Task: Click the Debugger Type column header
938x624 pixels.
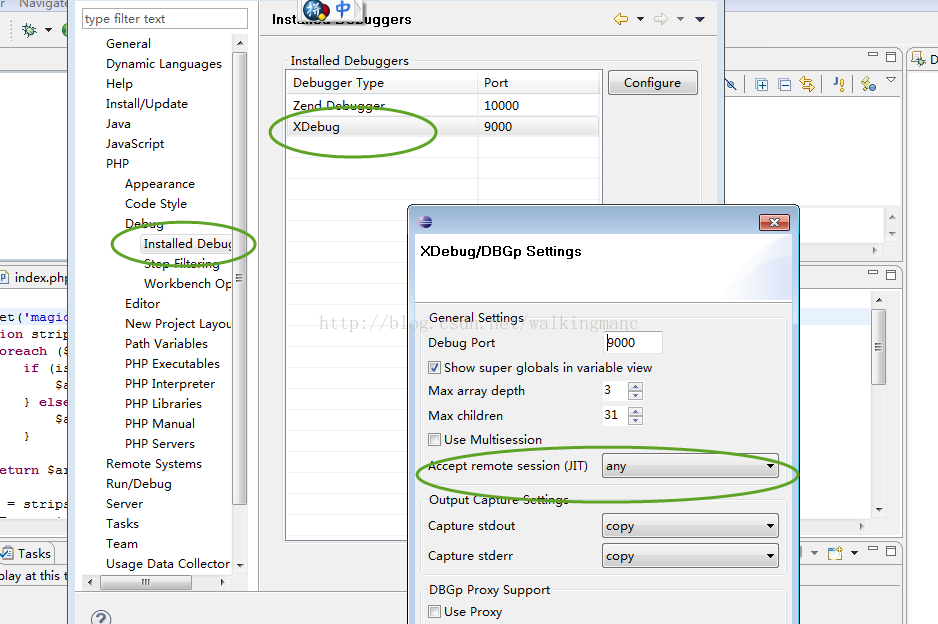Action: [382, 83]
